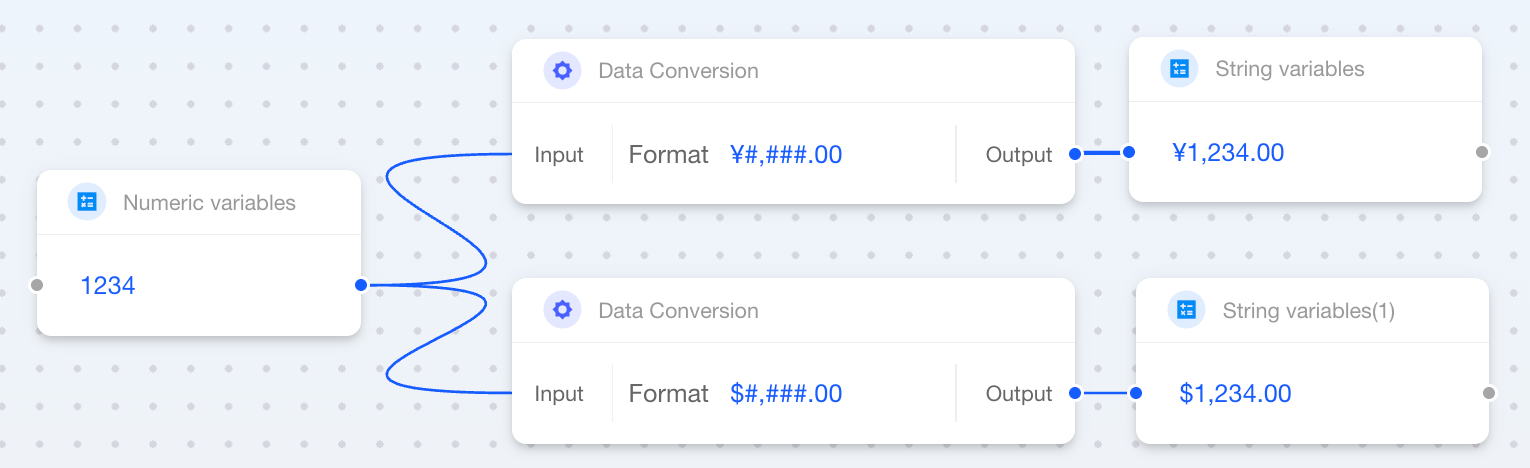
Task: Edit the 1234 numeric value field
Action: 108,286
